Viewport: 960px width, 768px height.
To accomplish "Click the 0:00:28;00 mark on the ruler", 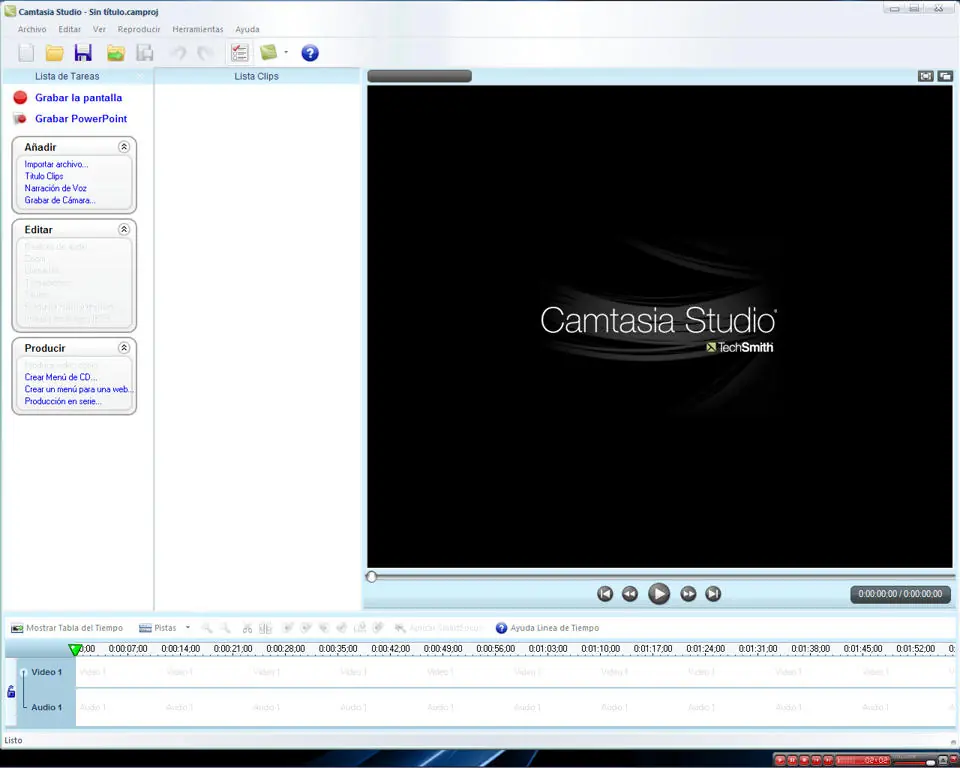I will click(285, 648).
